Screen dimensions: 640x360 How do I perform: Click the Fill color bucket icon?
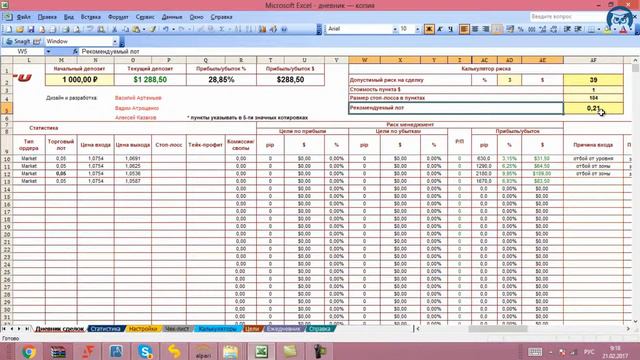click(x=607, y=29)
